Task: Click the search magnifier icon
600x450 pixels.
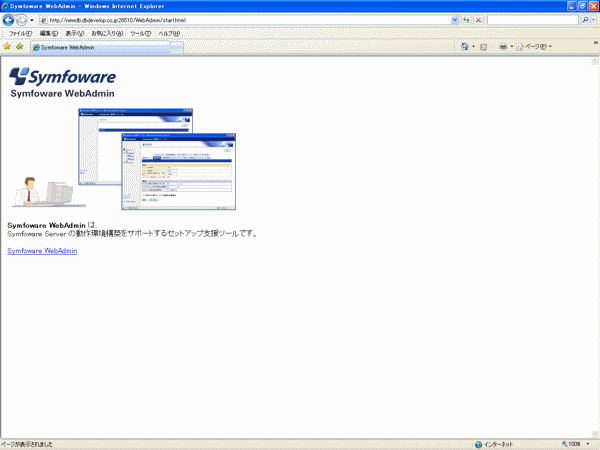Action: pos(583,20)
